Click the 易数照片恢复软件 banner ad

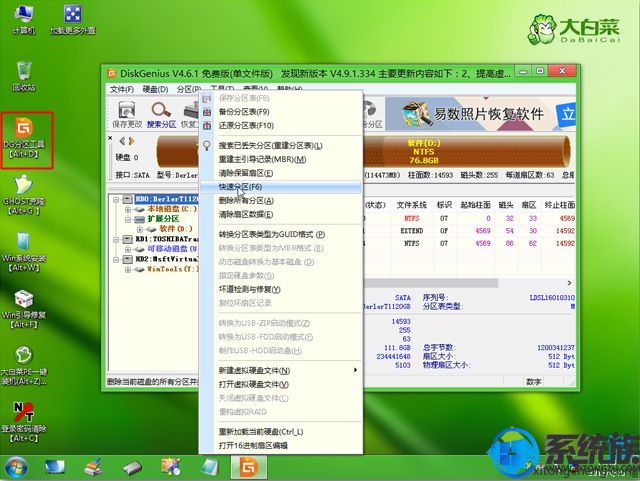point(480,114)
